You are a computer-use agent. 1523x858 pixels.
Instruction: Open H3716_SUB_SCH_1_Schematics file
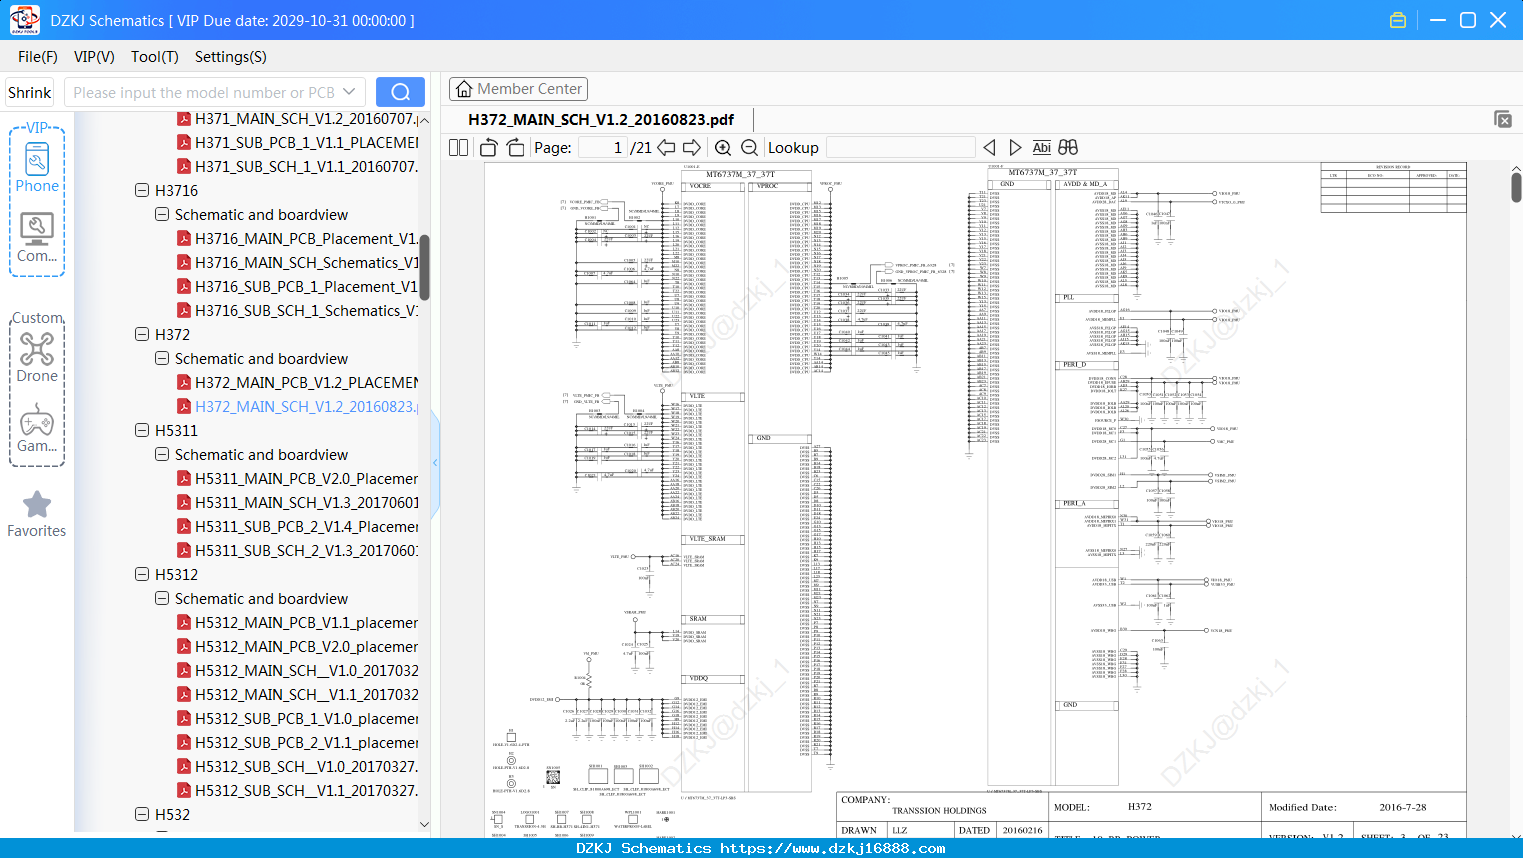click(297, 310)
